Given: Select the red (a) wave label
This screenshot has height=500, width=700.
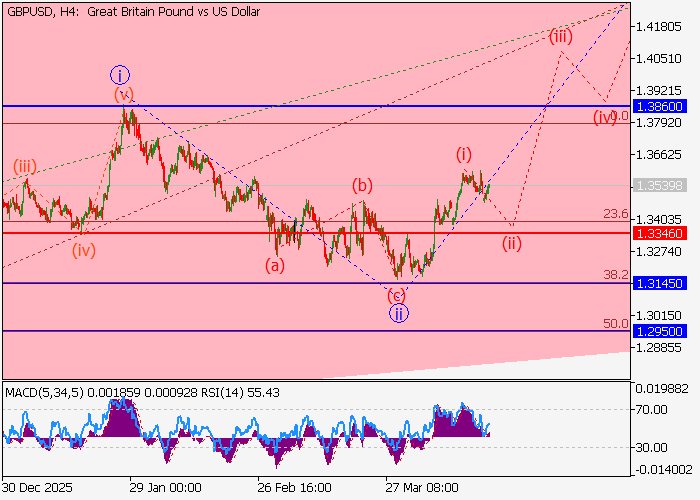Looking at the screenshot, I should pos(274,265).
